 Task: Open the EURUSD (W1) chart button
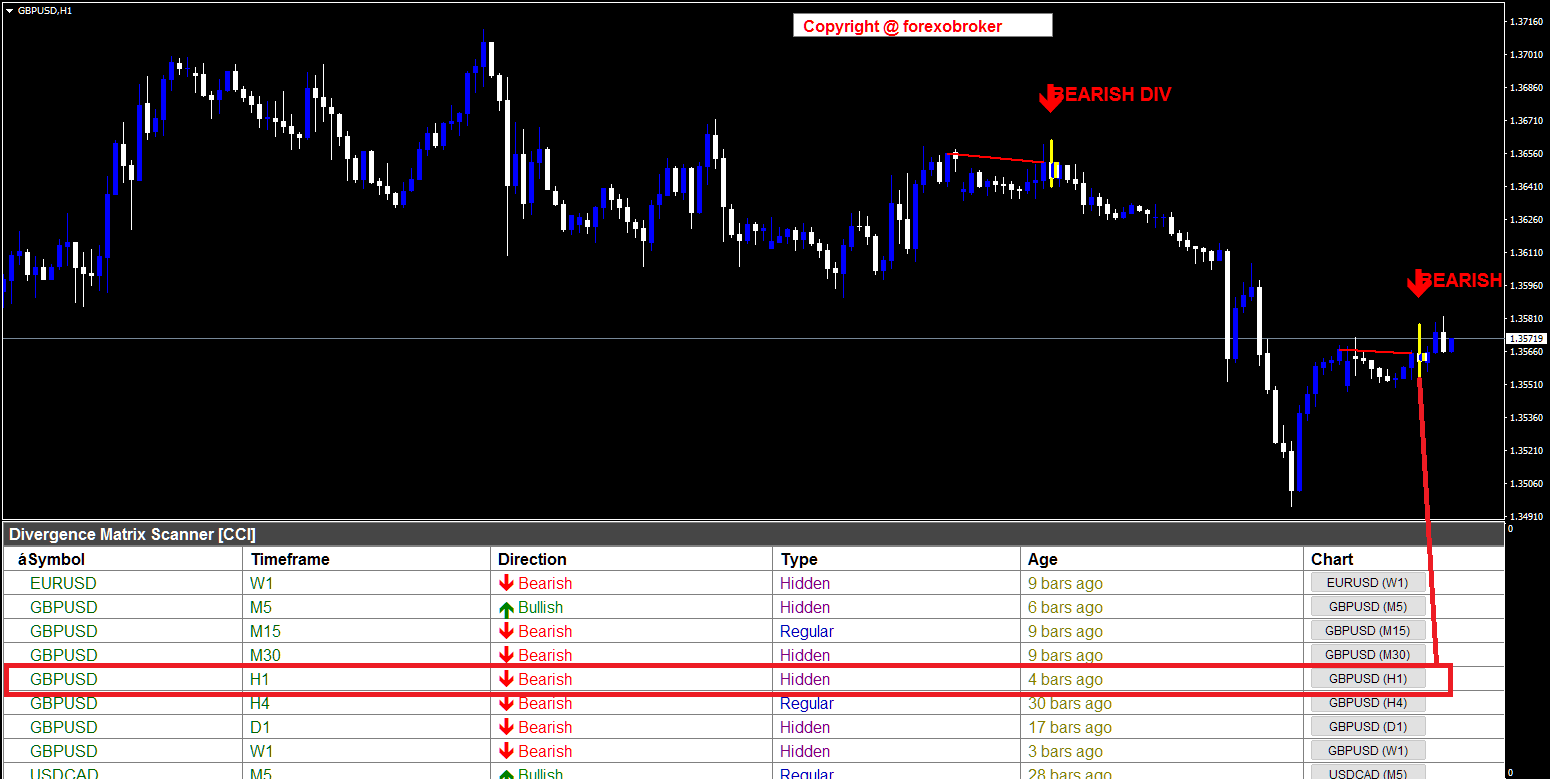[1367, 583]
